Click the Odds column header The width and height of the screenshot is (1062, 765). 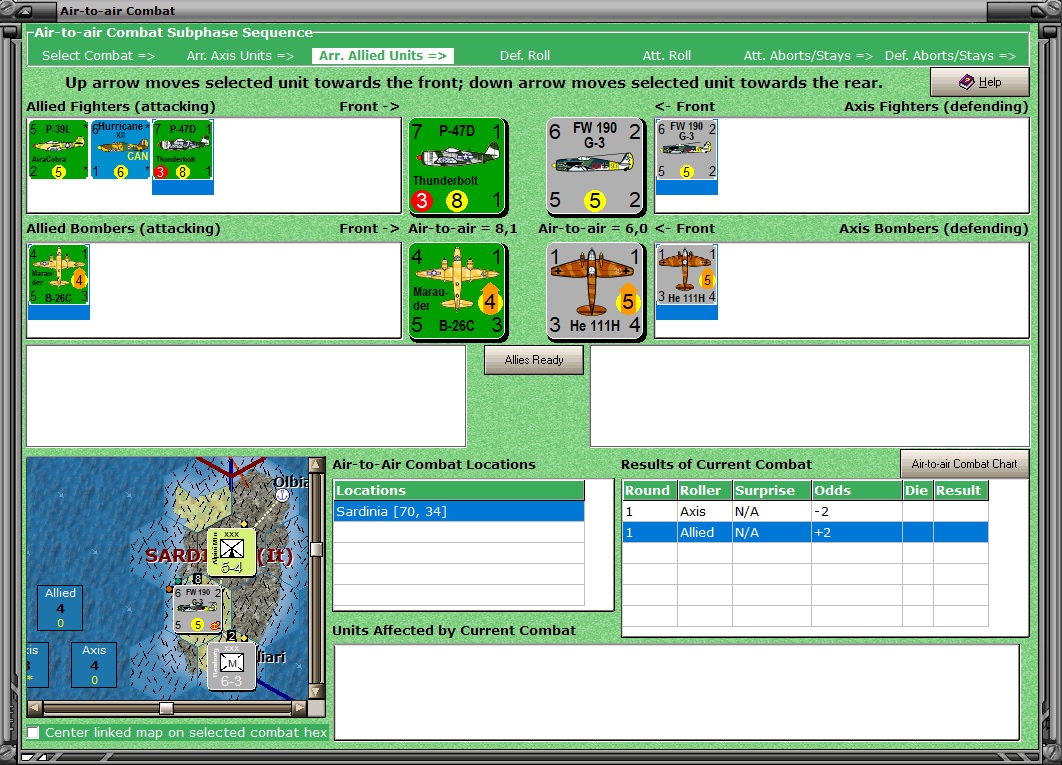pyautogui.click(x=857, y=491)
